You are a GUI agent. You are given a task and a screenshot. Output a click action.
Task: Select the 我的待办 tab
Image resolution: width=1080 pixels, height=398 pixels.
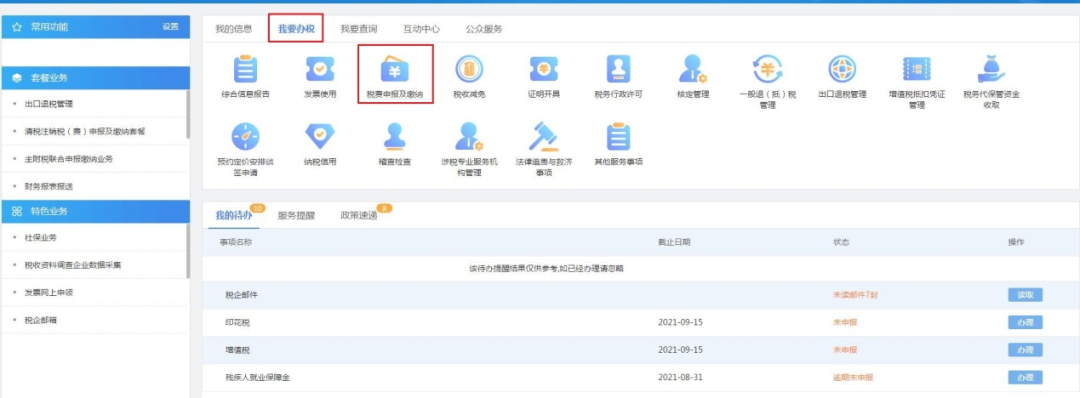233,215
